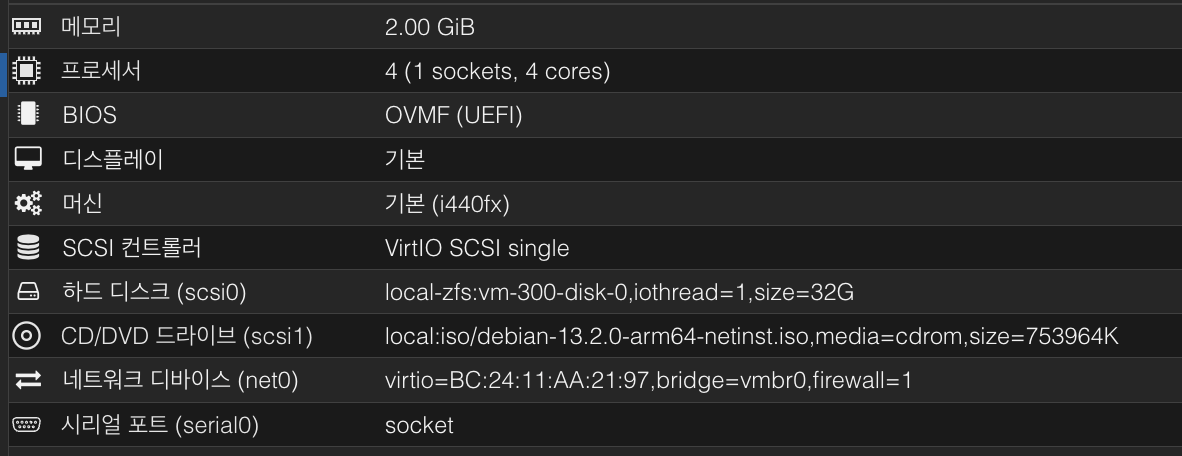The height and width of the screenshot is (456, 1182).
Task: Click the debian netinst ISO value
Action: point(751,337)
